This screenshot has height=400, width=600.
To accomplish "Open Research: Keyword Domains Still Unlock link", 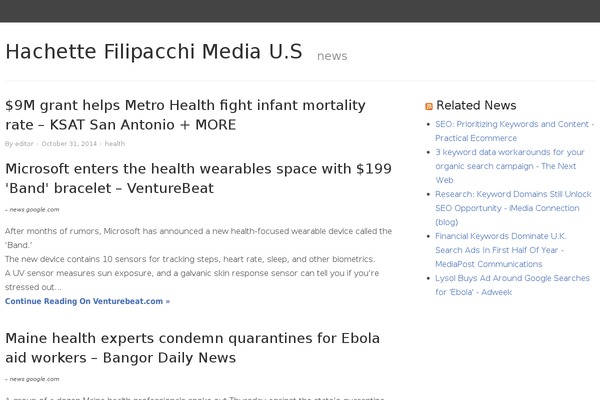I will click(513, 208).
